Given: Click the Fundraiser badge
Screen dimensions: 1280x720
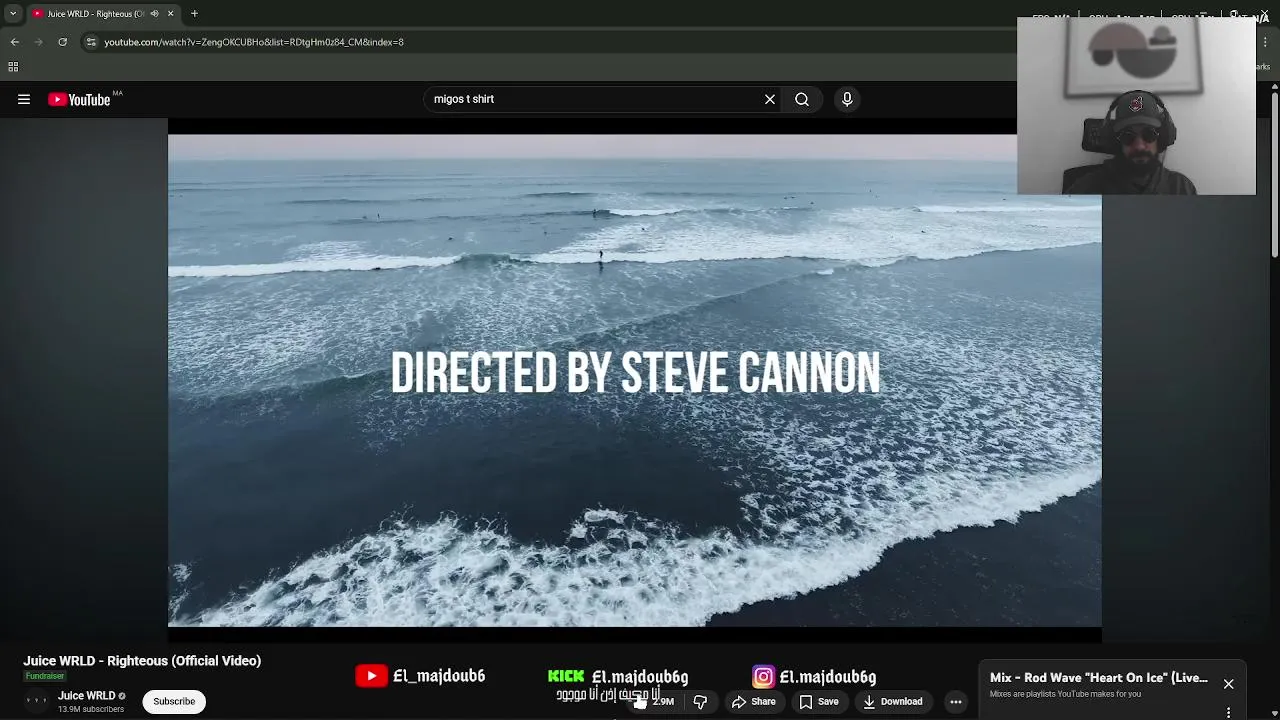Looking at the screenshot, I should coord(45,676).
